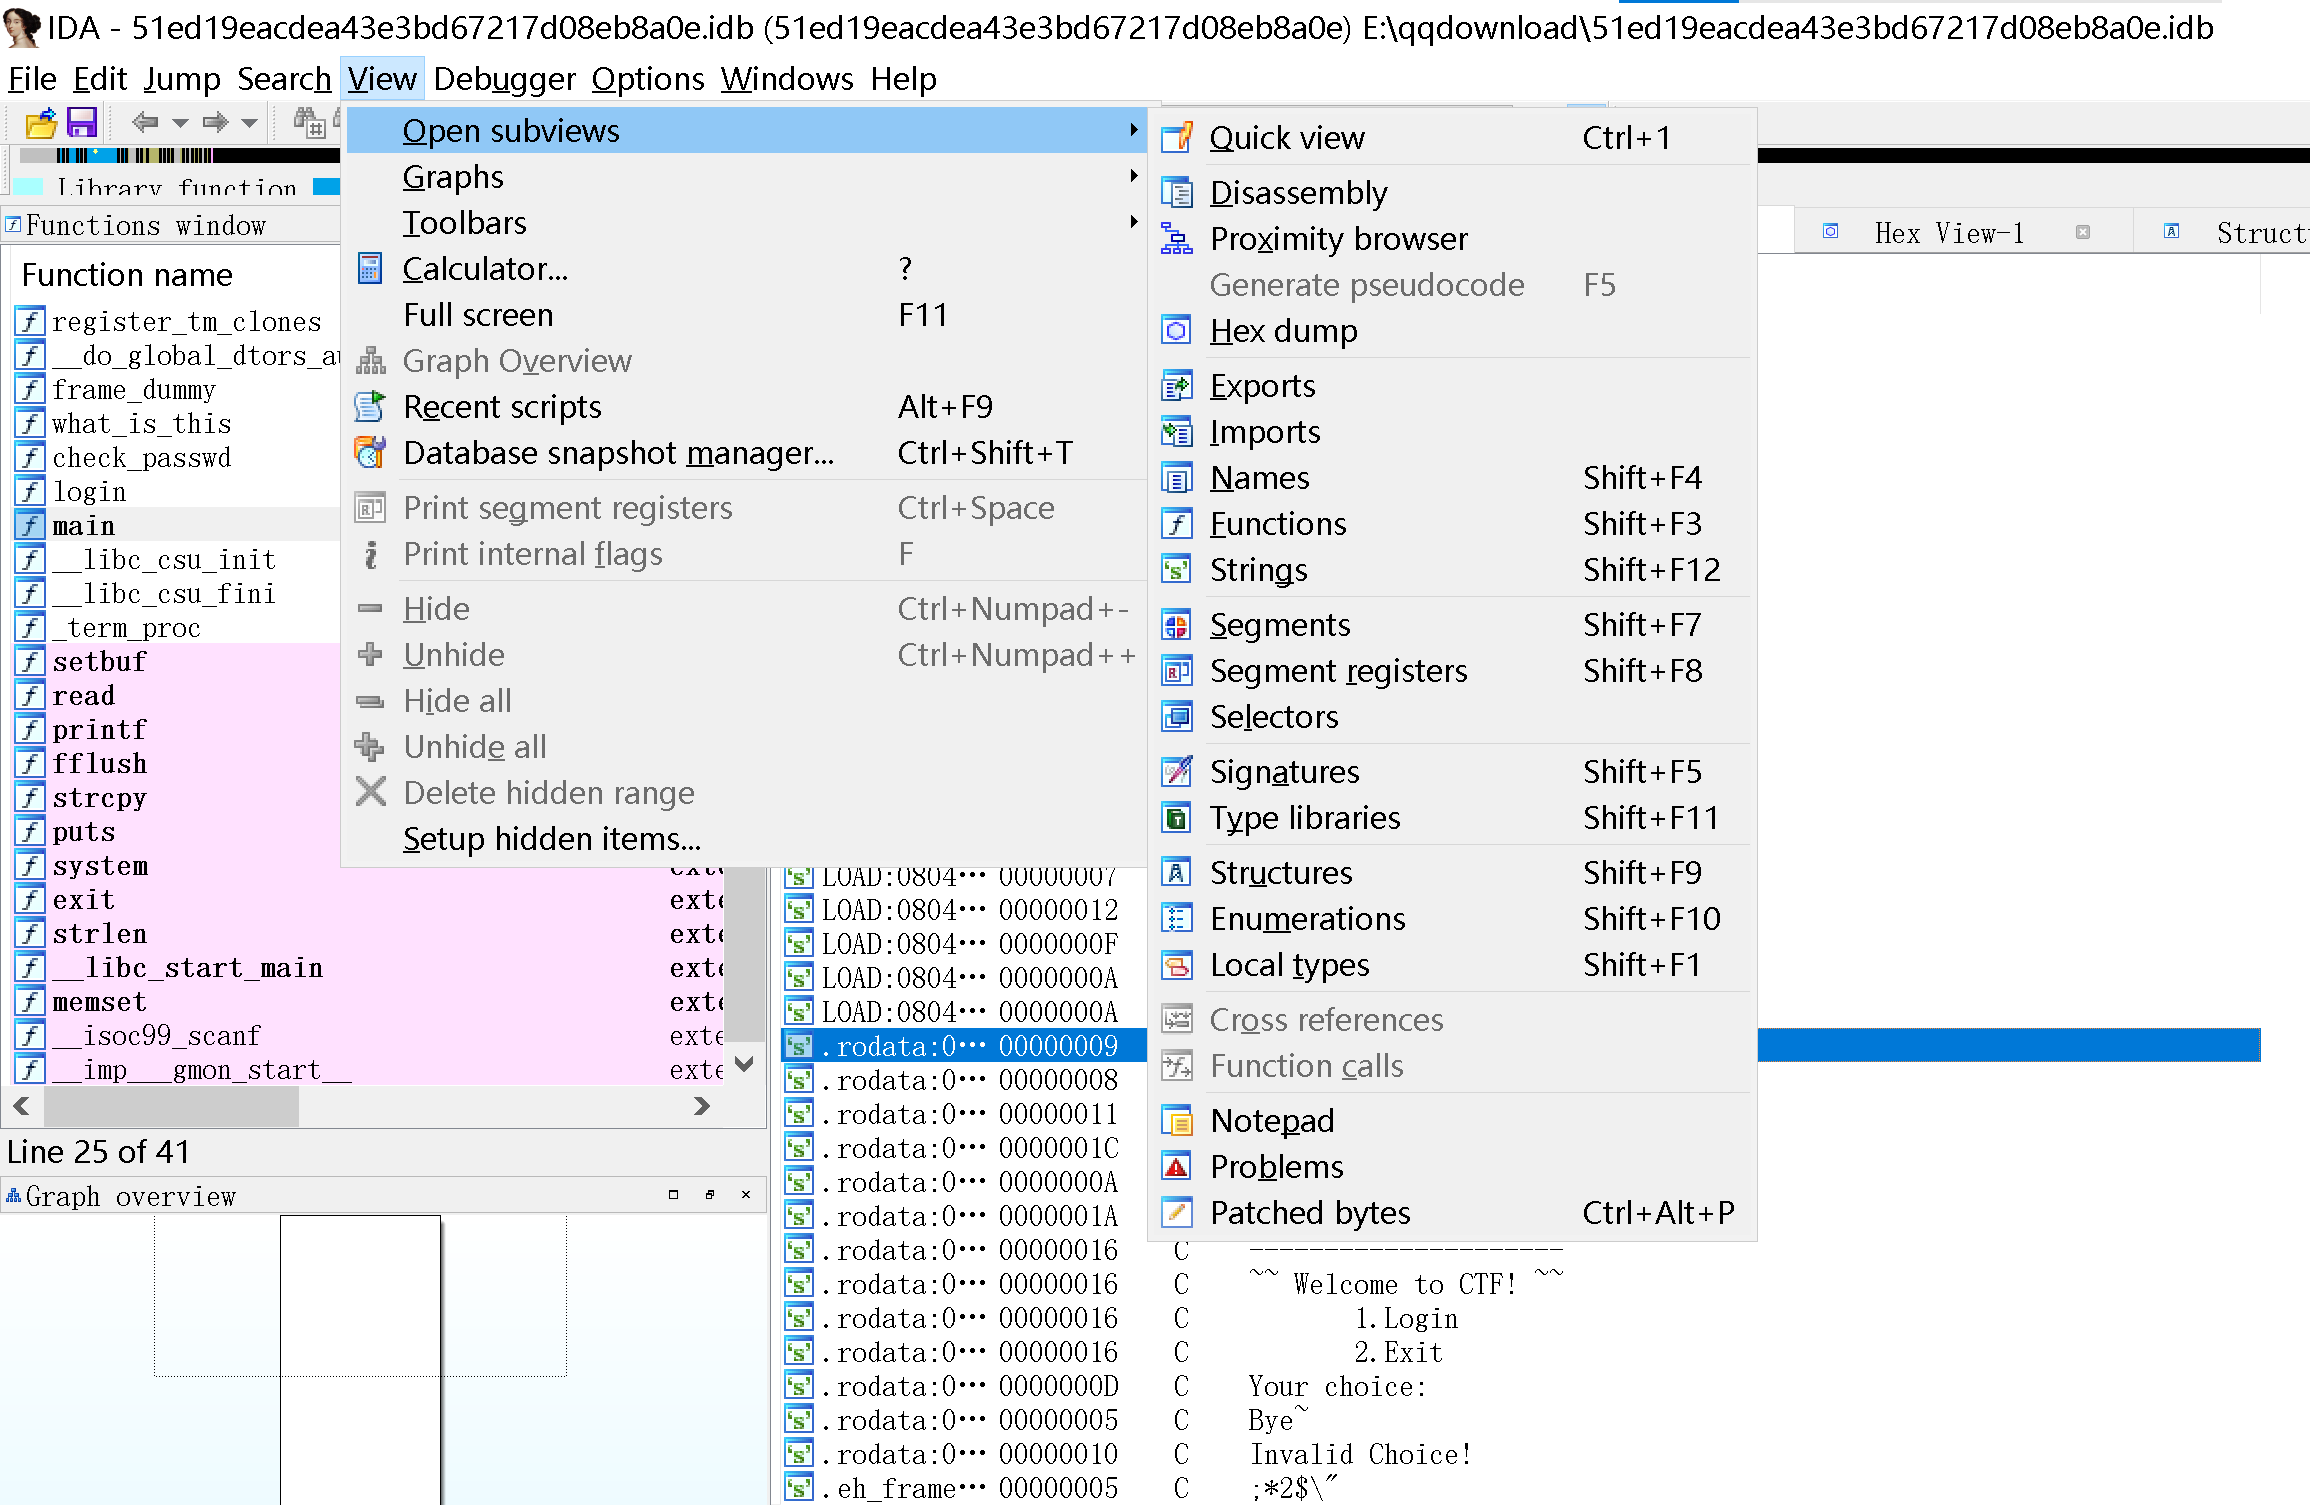Switch to the Hex View-1 tab

coord(1948,233)
